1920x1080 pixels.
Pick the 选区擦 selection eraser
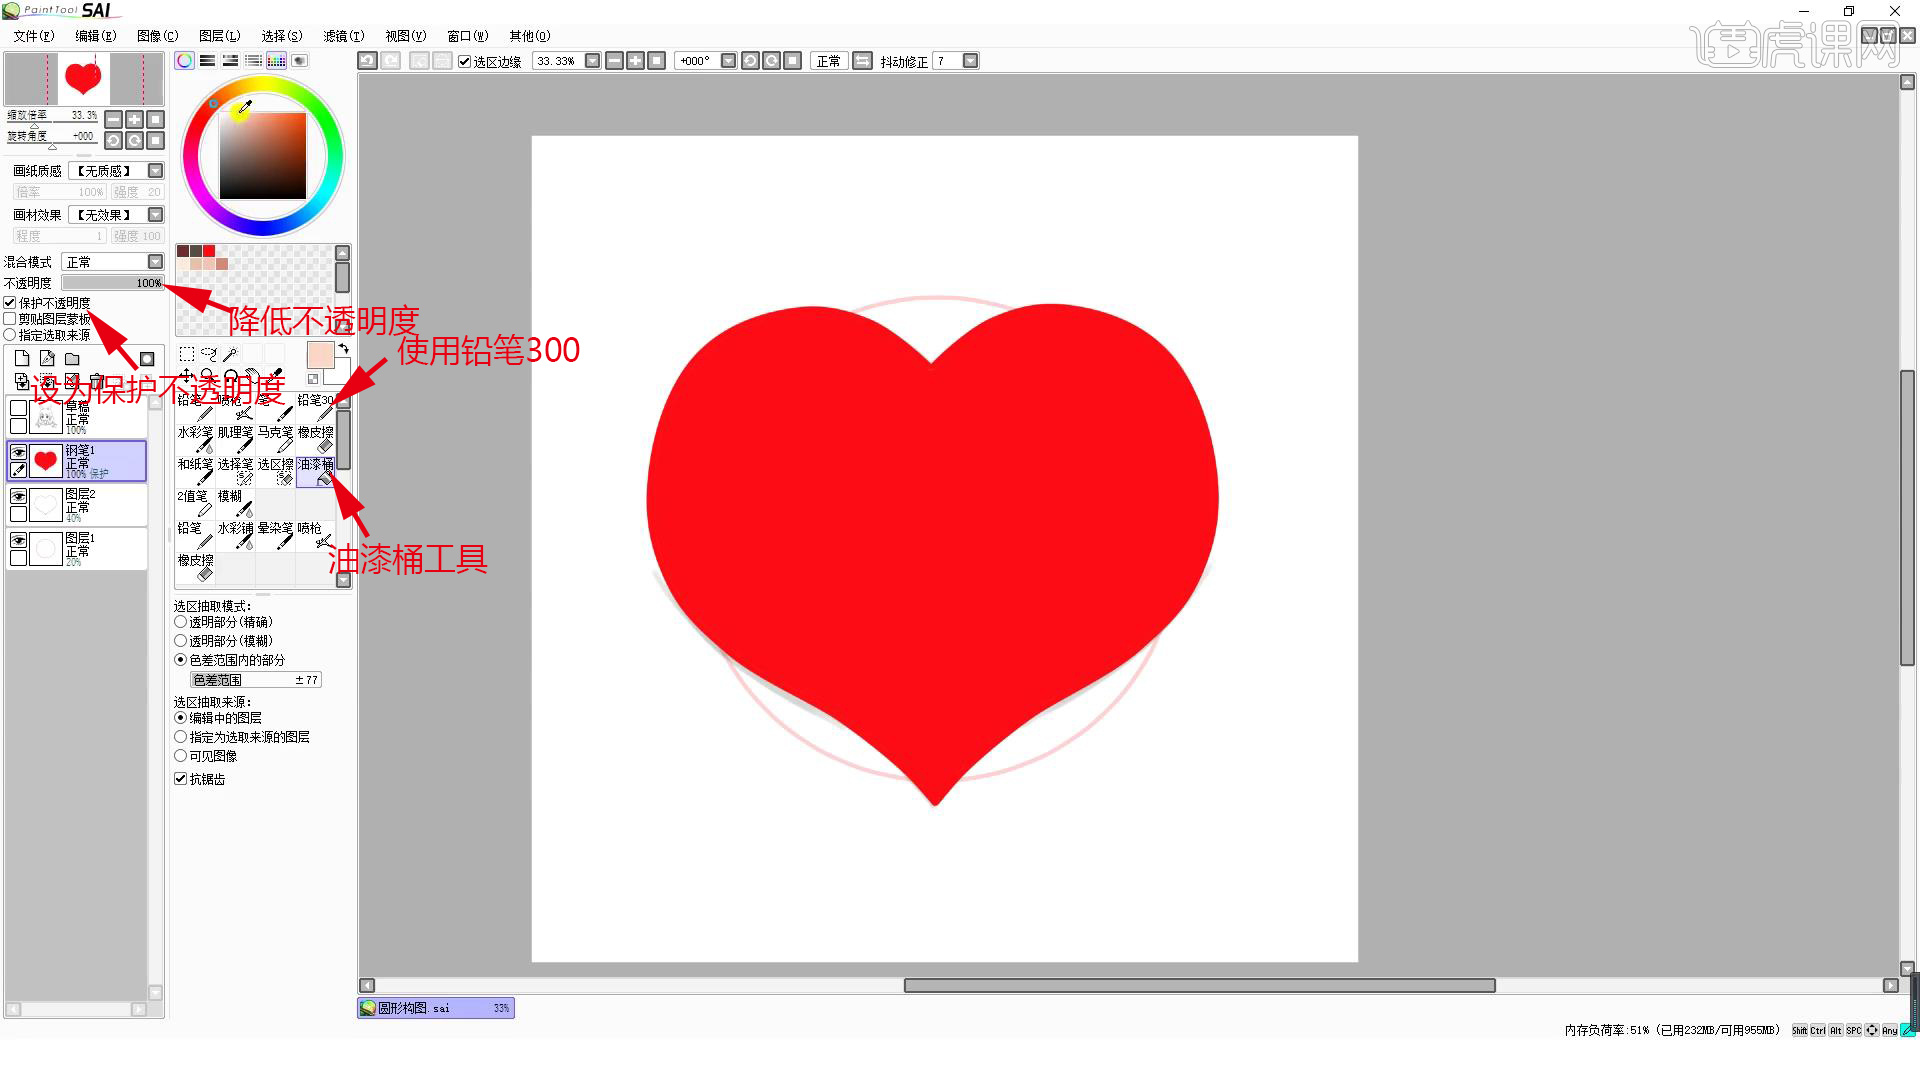[275, 471]
